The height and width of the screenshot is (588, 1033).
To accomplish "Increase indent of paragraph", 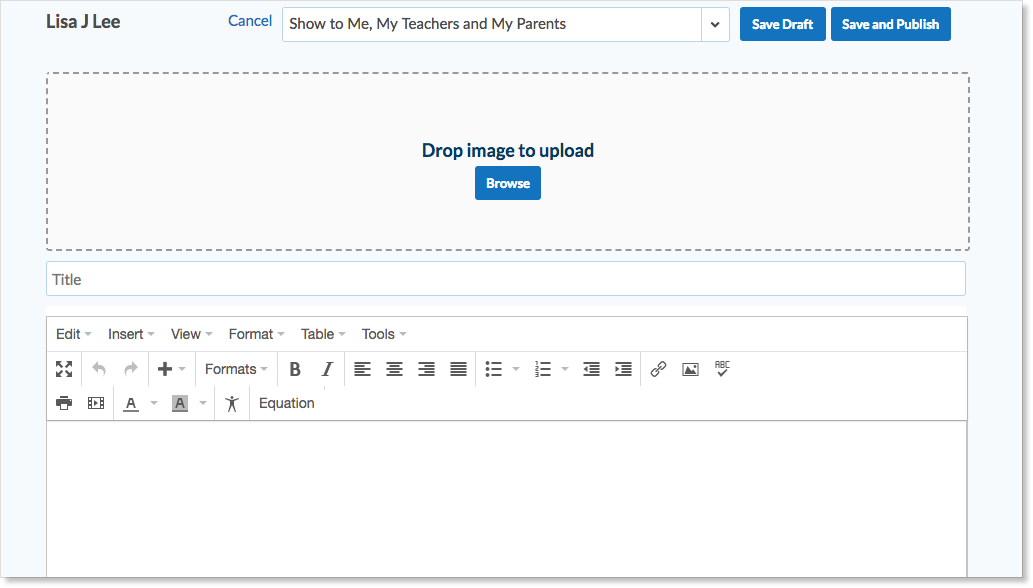I will point(623,369).
